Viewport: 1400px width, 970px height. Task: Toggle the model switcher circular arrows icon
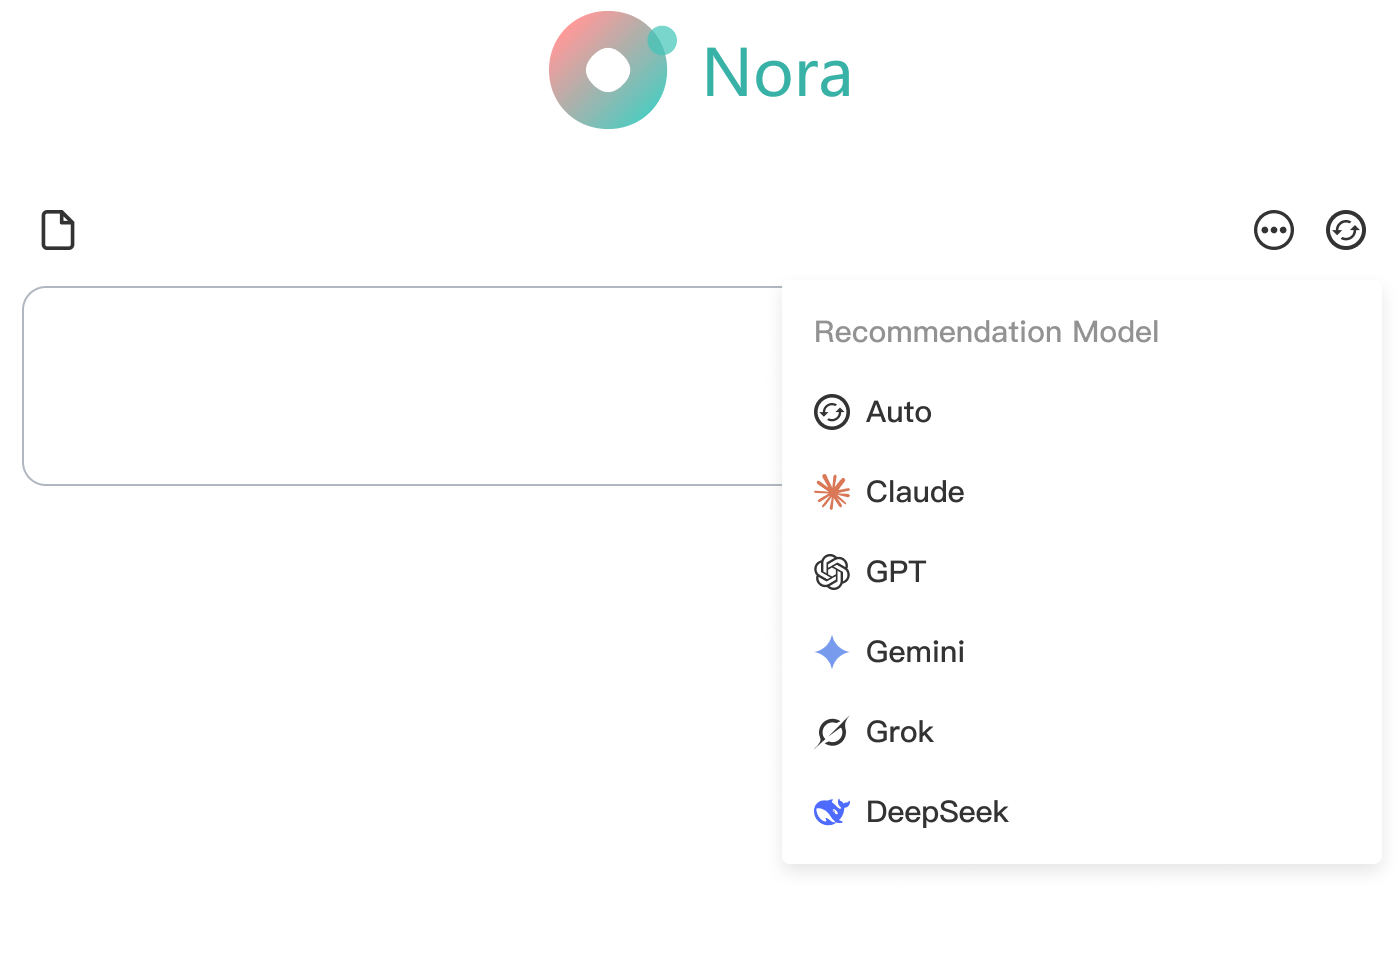click(x=1345, y=230)
